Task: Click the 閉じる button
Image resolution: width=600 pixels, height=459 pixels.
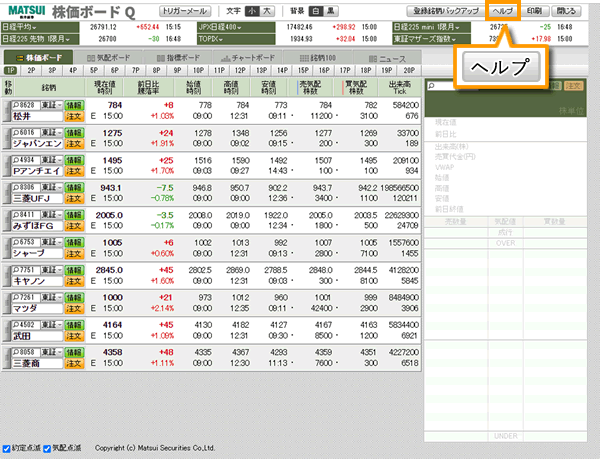Action: click(x=566, y=11)
